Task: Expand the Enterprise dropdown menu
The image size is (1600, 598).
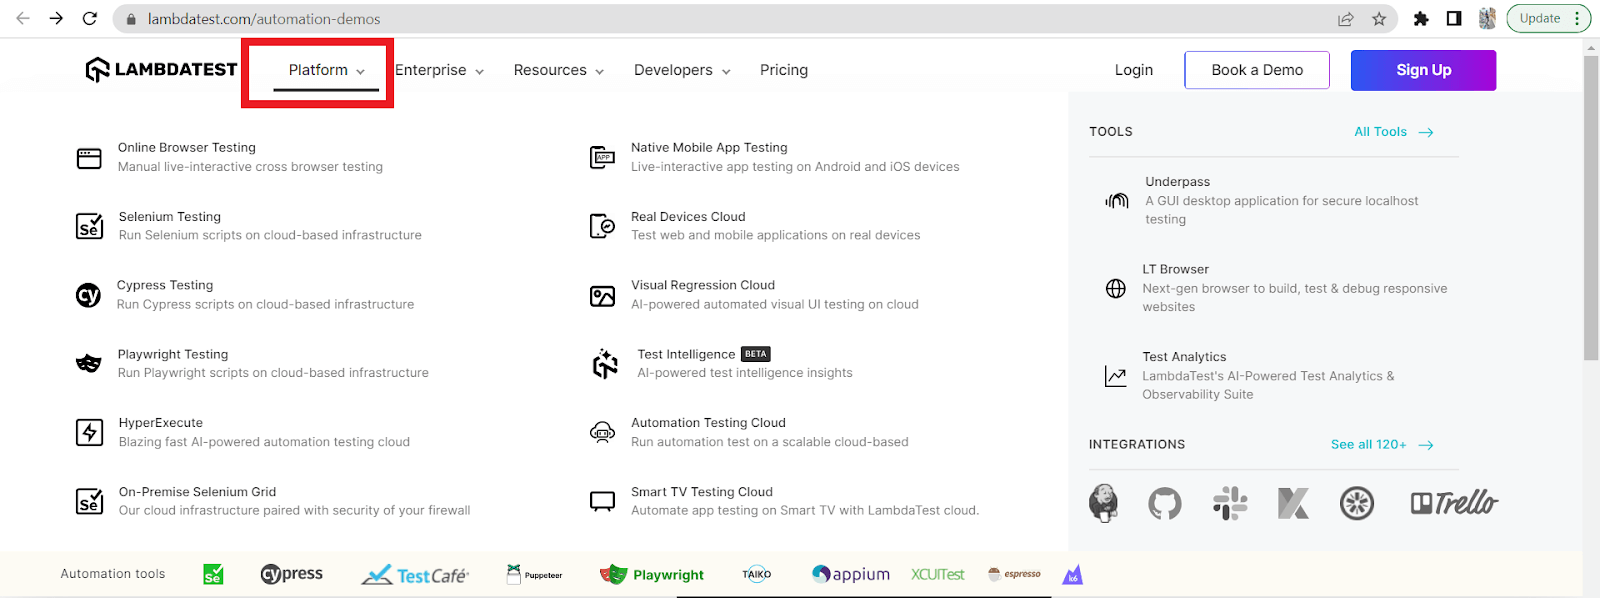Action: [x=439, y=70]
